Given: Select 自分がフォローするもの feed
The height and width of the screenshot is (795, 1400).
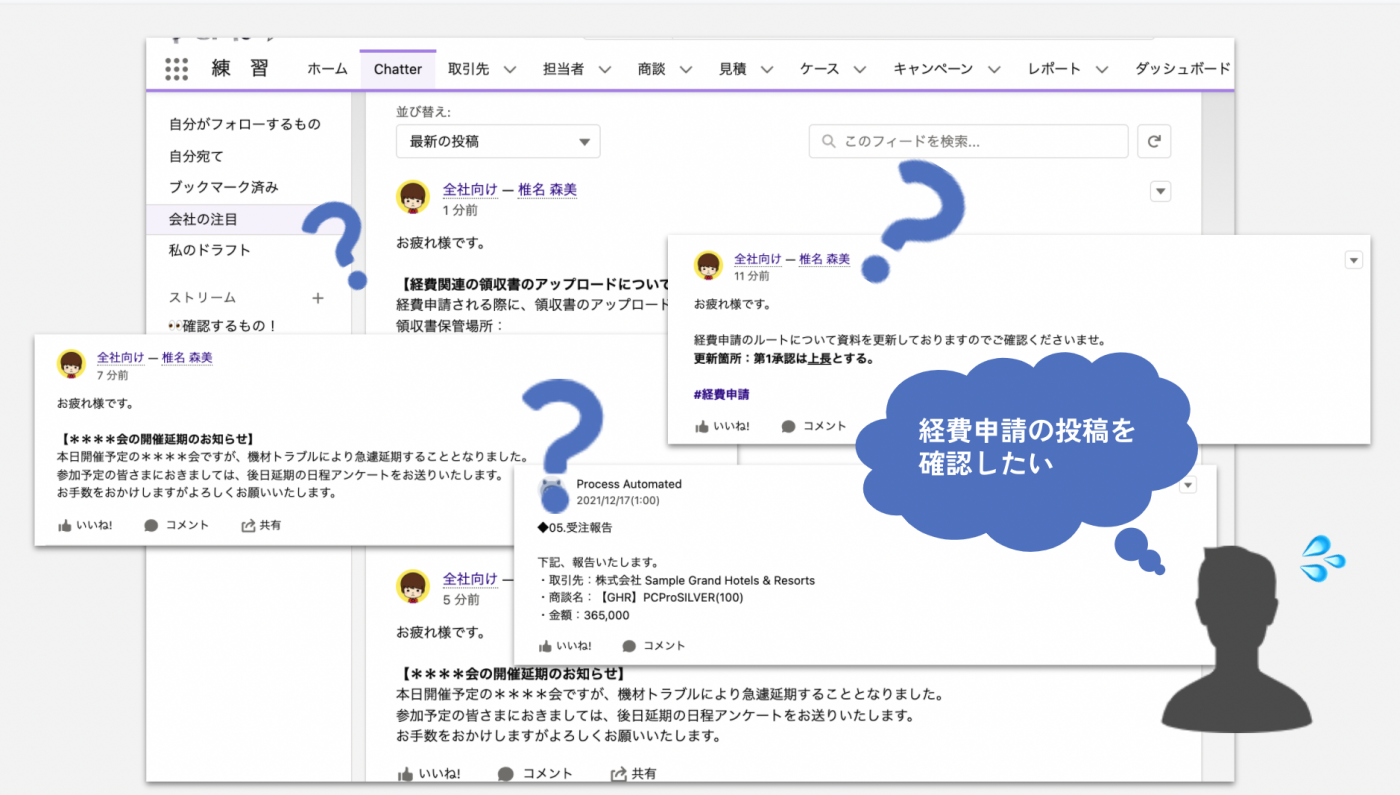Looking at the screenshot, I should click(x=245, y=125).
